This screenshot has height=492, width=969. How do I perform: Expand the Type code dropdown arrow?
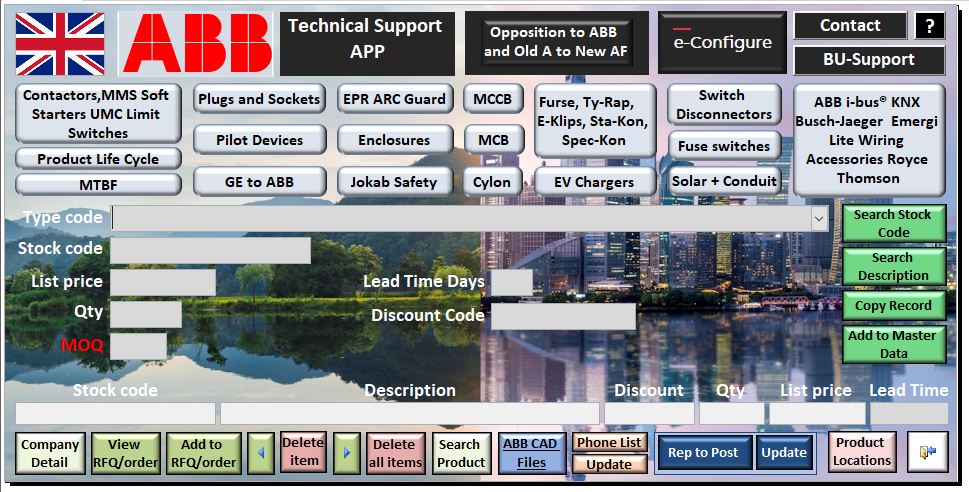tap(819, 219)
